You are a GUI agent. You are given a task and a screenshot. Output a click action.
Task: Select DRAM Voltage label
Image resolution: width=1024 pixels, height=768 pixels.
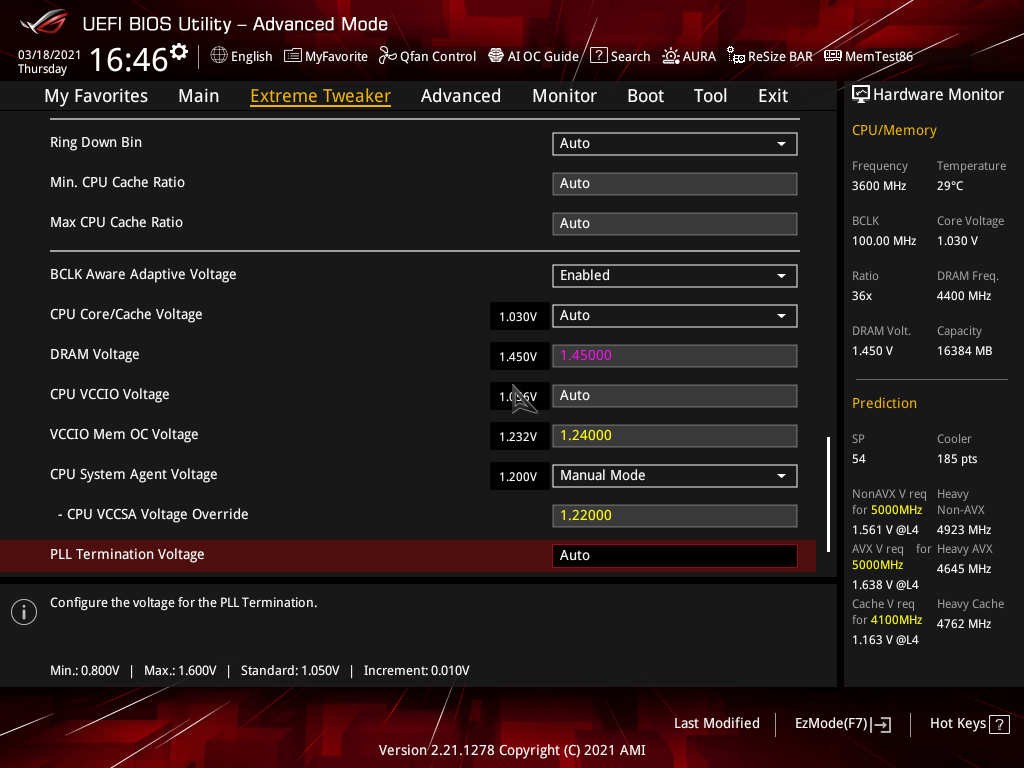point(95,355)
